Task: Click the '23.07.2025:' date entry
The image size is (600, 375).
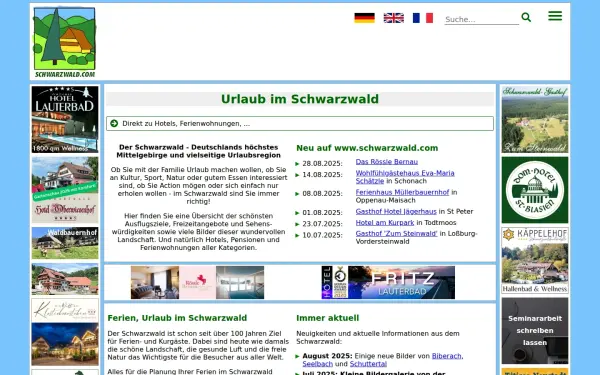Action: click(x=322, y=224)
